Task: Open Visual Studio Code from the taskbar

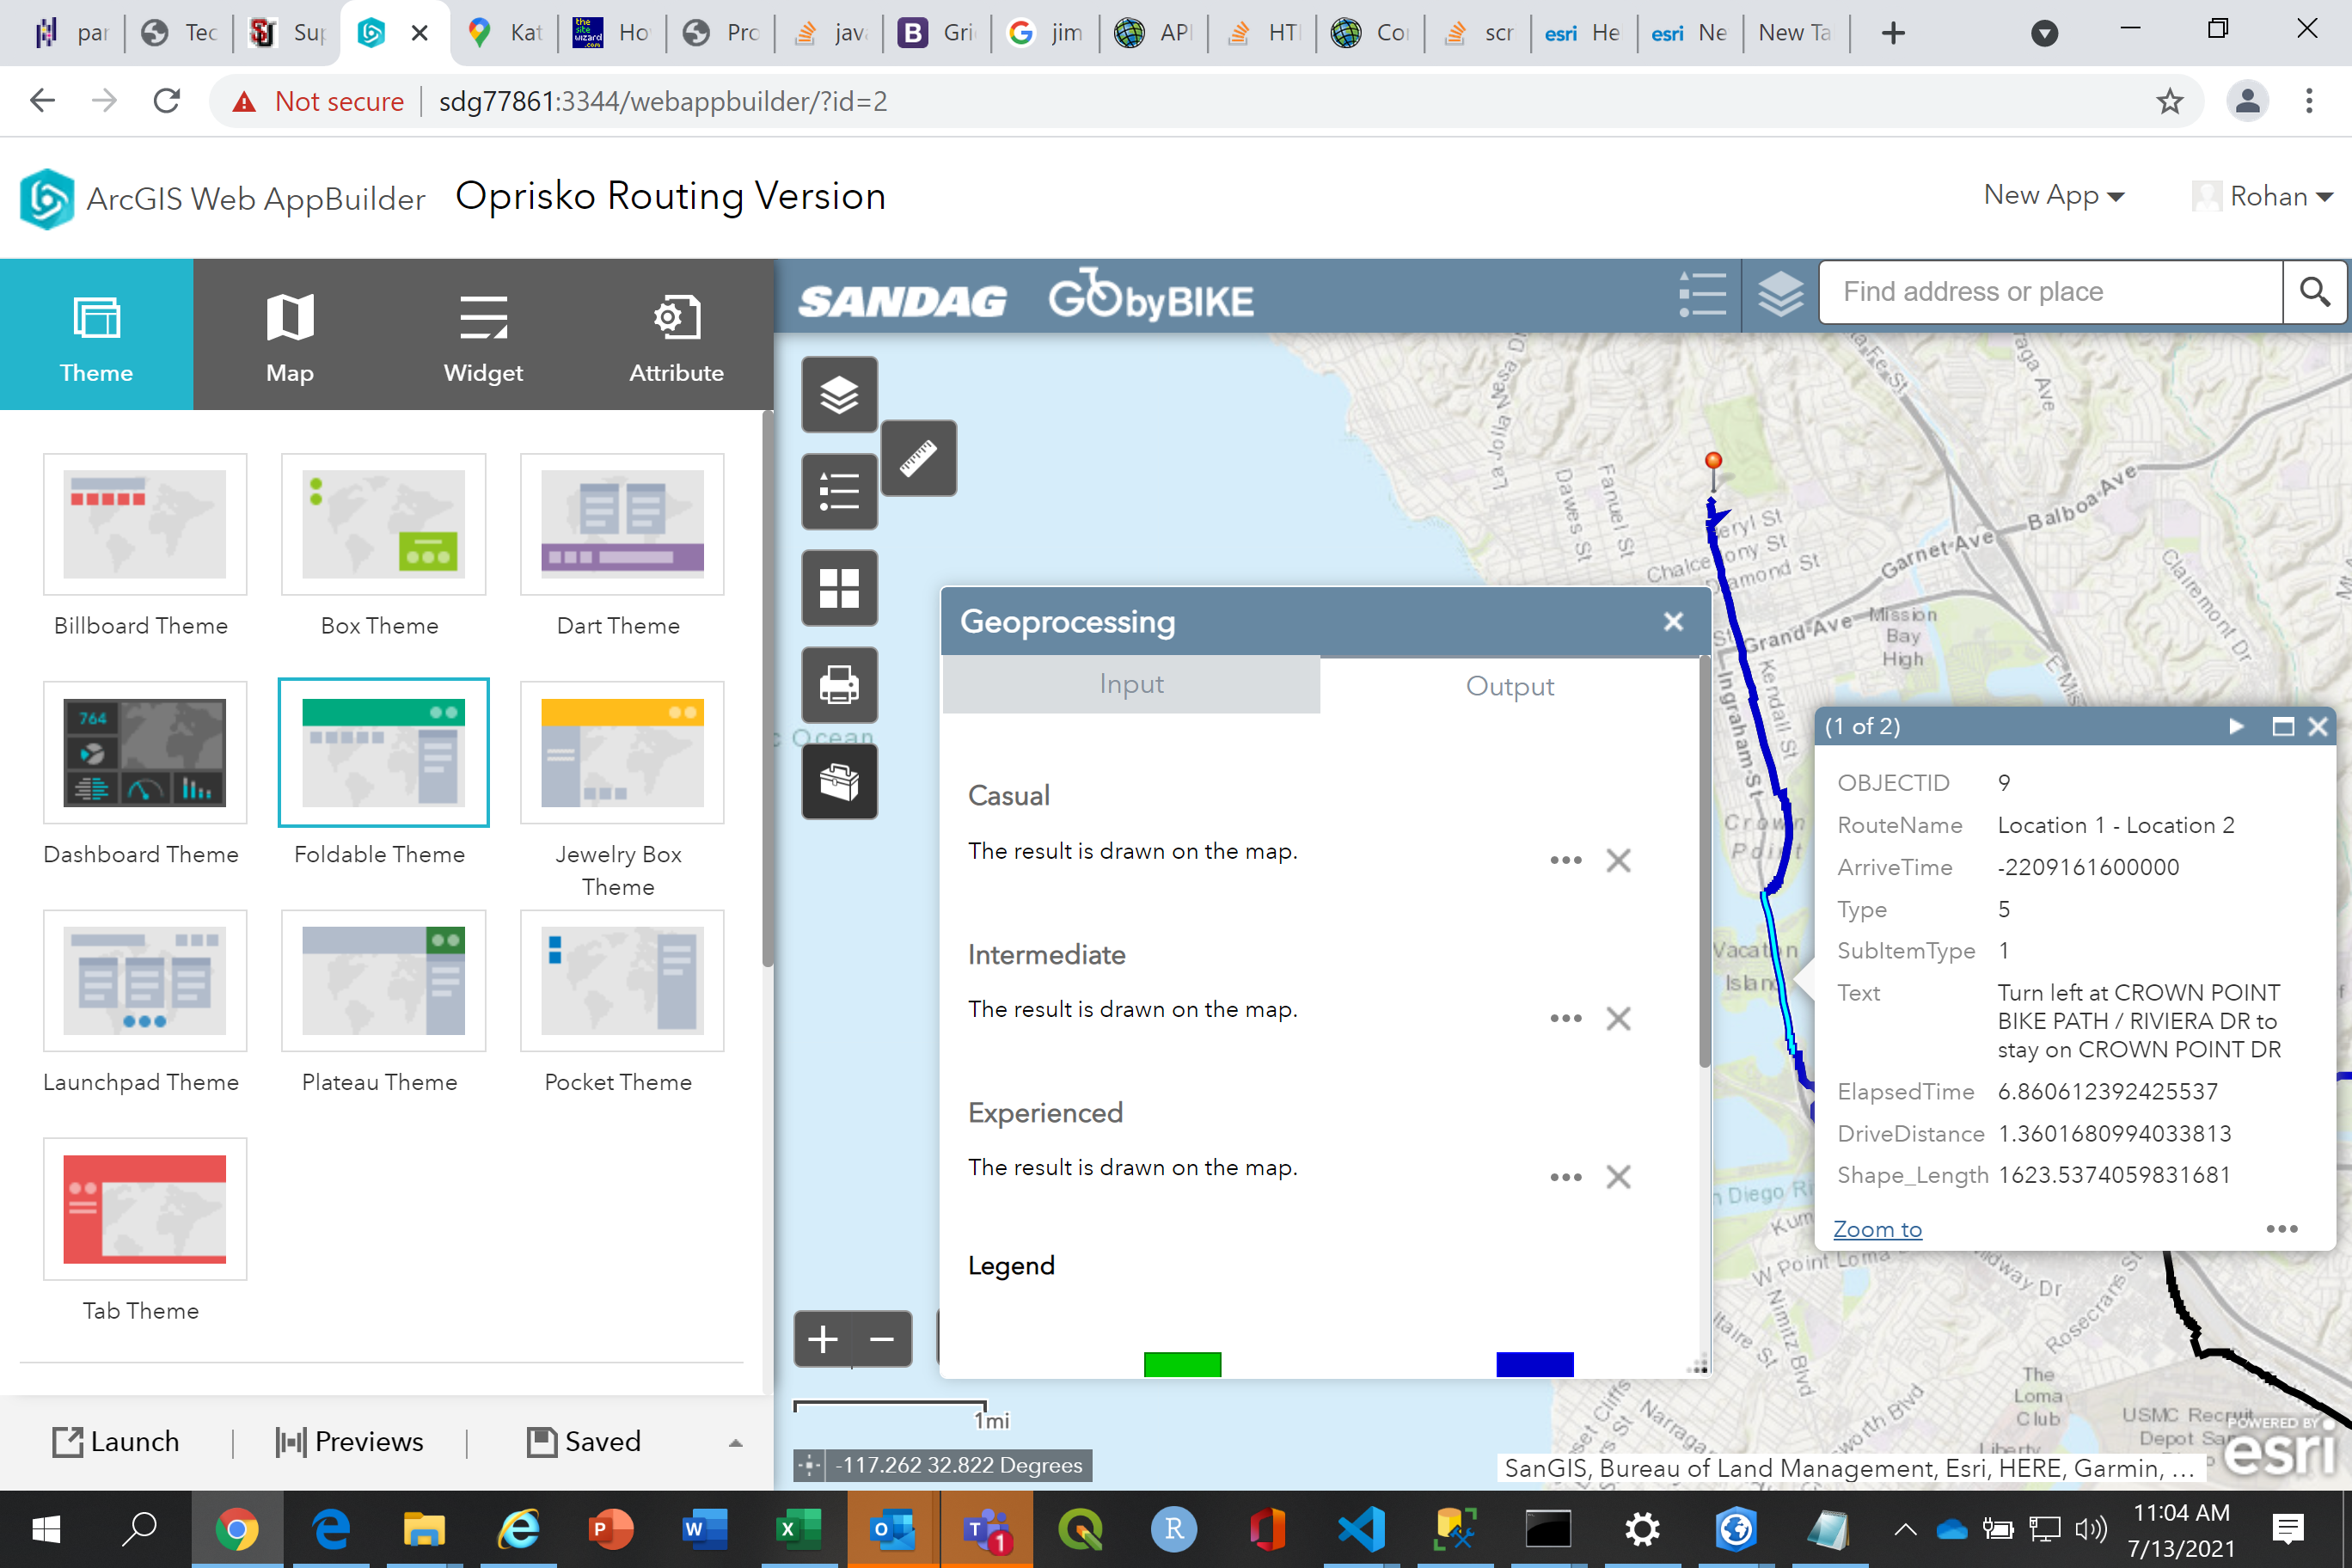Action: [x=1362, y=1529]
